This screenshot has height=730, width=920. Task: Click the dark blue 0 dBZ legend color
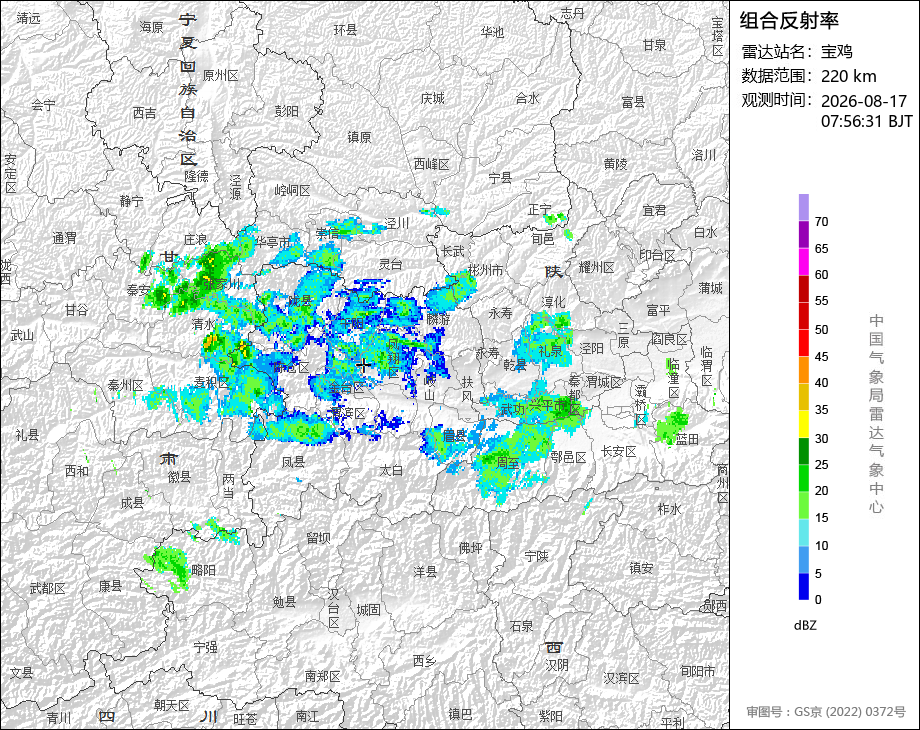pyautogui.click(x=804, y=586)
